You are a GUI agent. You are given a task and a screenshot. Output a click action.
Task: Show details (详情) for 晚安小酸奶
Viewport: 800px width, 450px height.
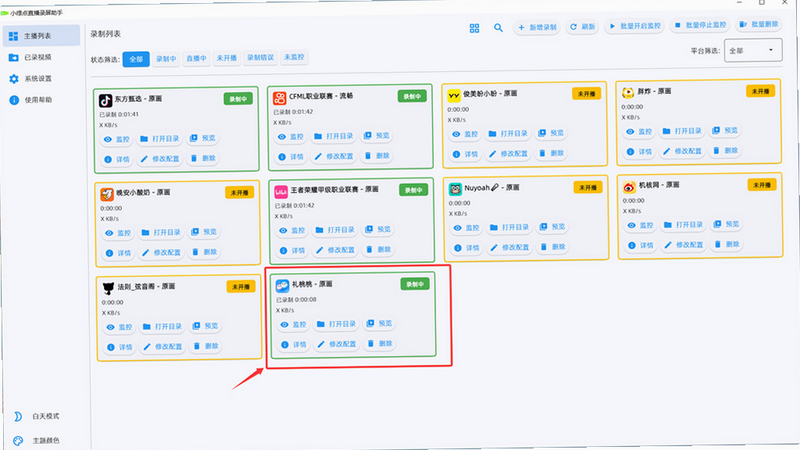[118, 253]
